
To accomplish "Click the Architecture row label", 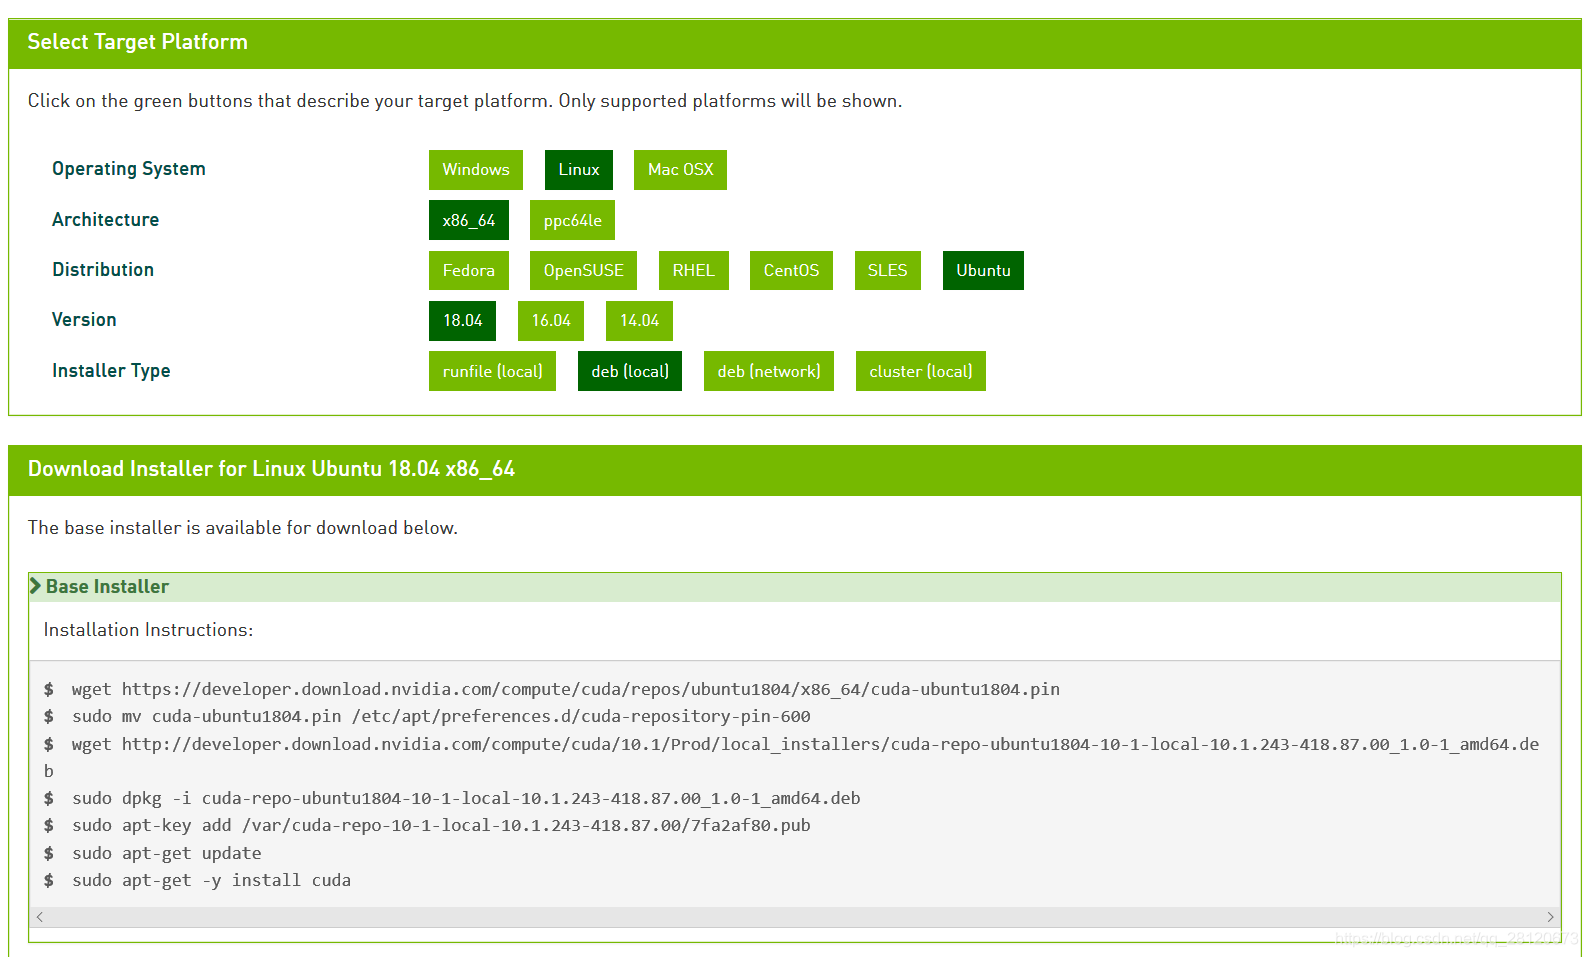I will point(105,219).
